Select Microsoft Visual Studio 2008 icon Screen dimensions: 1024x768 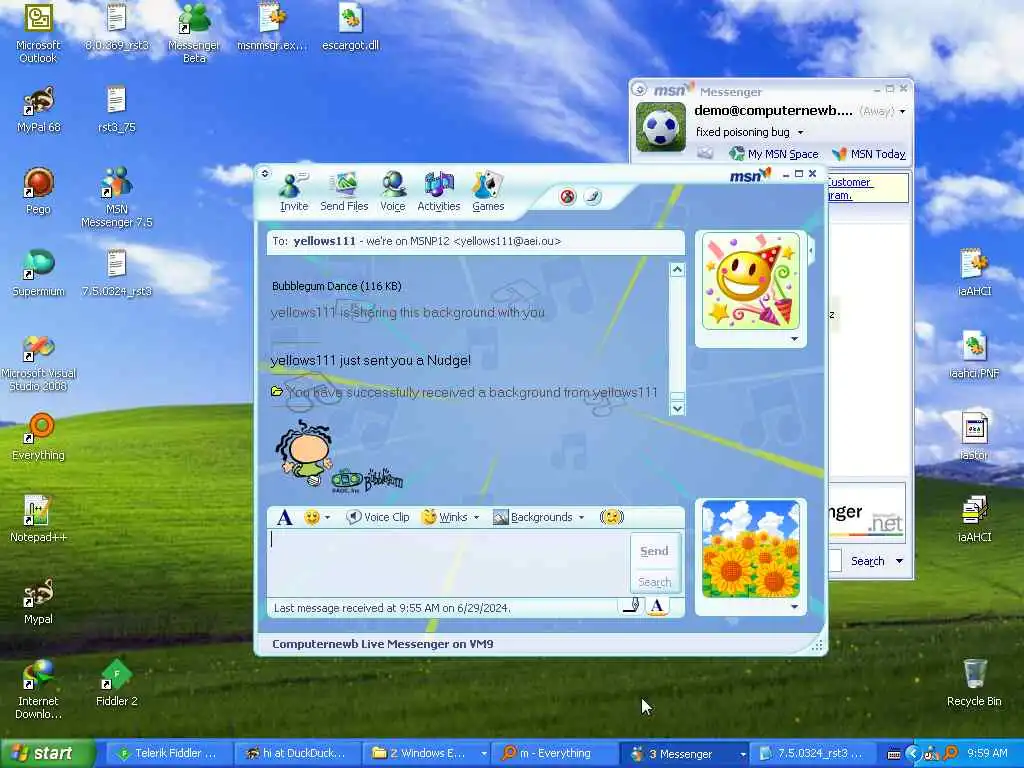[39, 363]
